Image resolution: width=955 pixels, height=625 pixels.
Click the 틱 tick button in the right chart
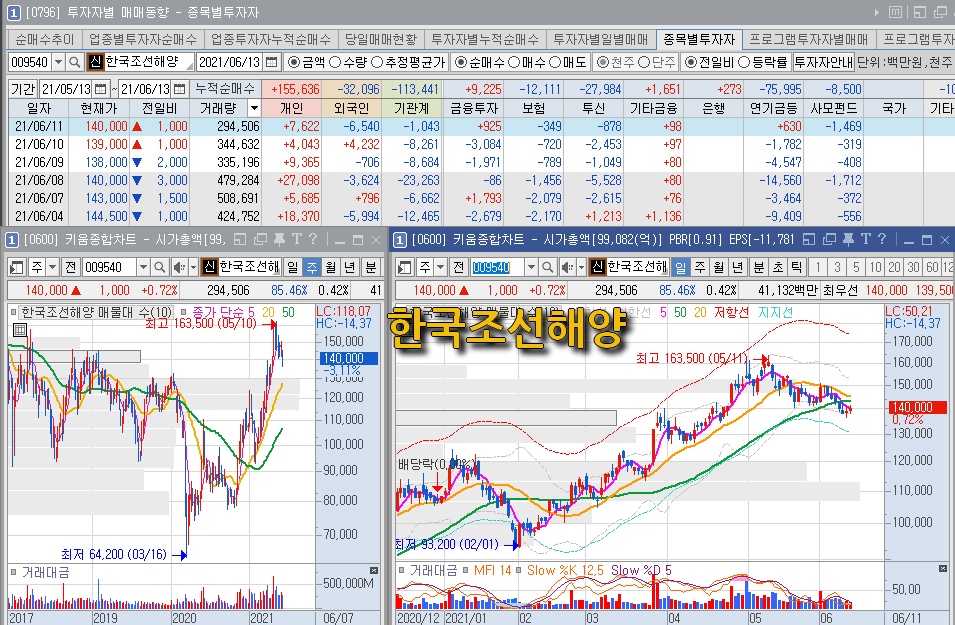pos(796,267)
